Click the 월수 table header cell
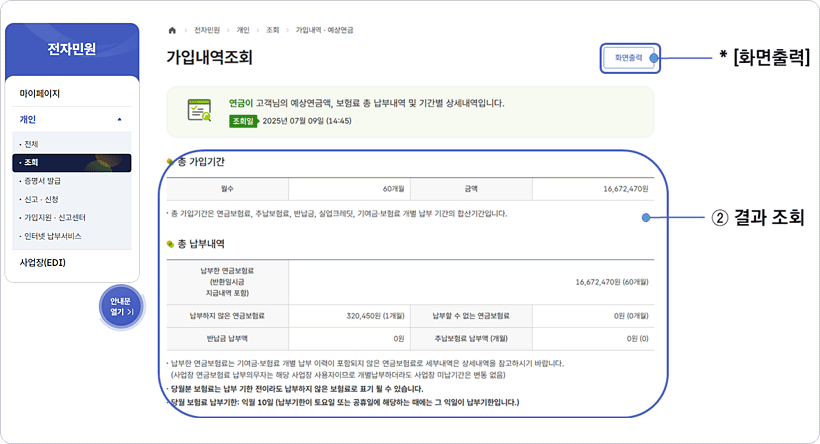 point(227,189)
